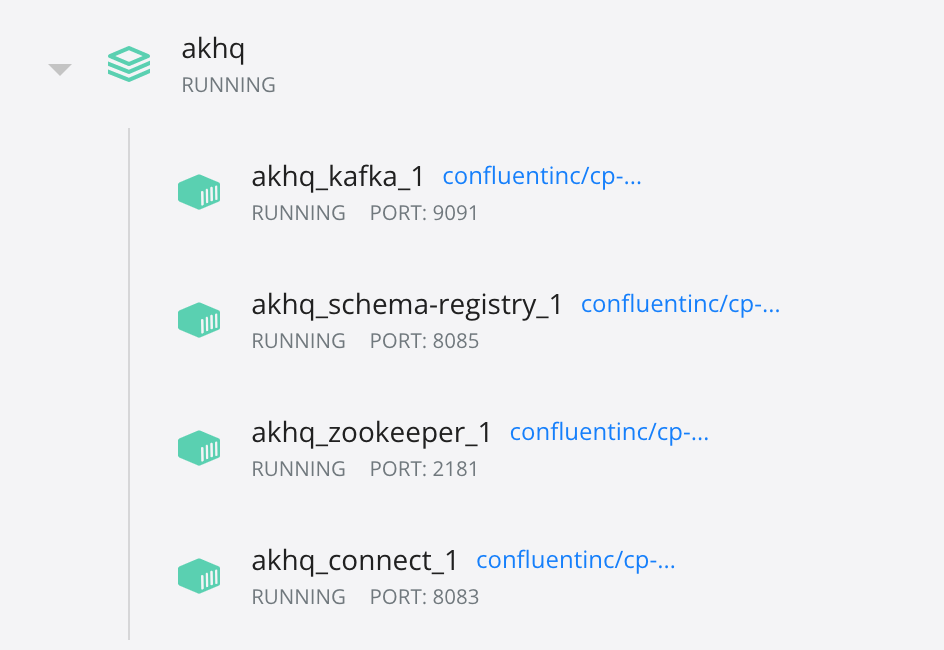This screenshot has height=650, width=944.
Task: Select the akhq_schema-registry_1 container icon
Action: [199, 319]
